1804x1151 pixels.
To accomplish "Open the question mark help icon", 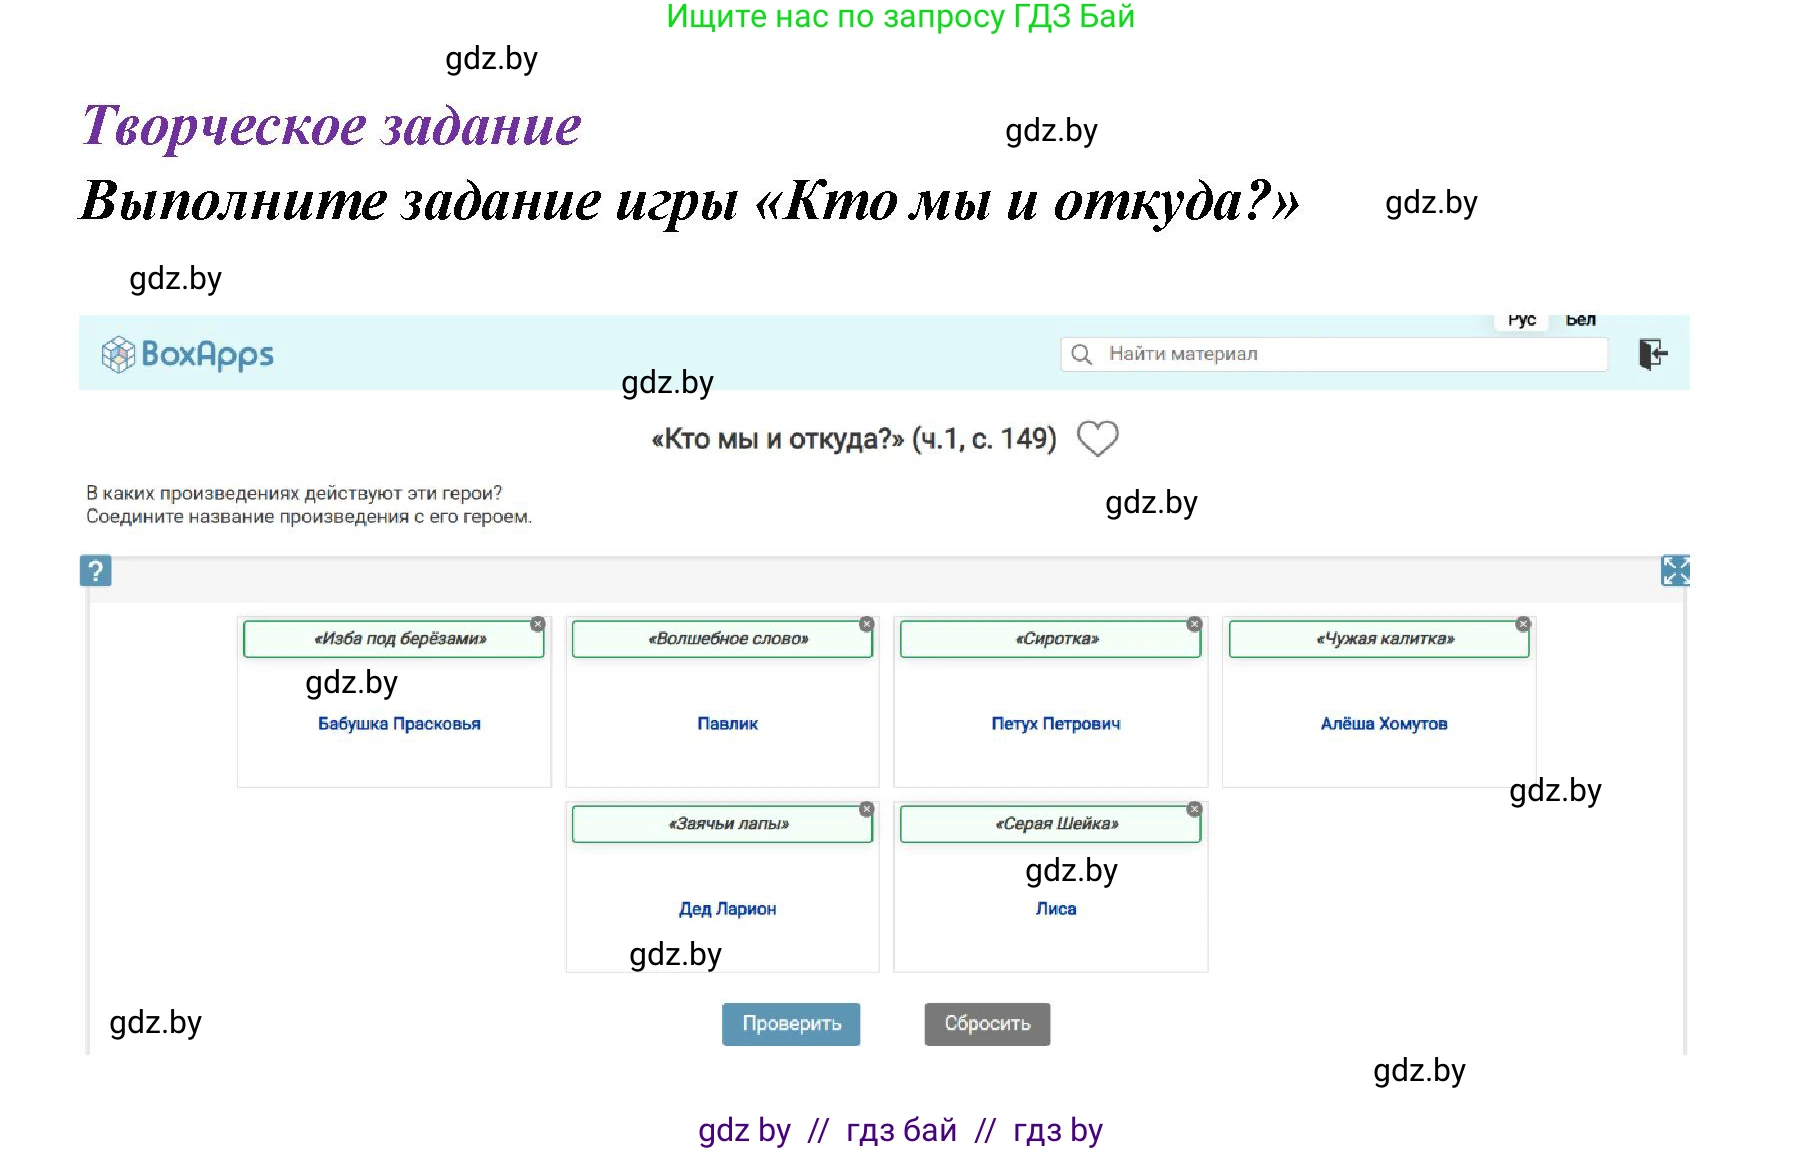I will [96, 570].
